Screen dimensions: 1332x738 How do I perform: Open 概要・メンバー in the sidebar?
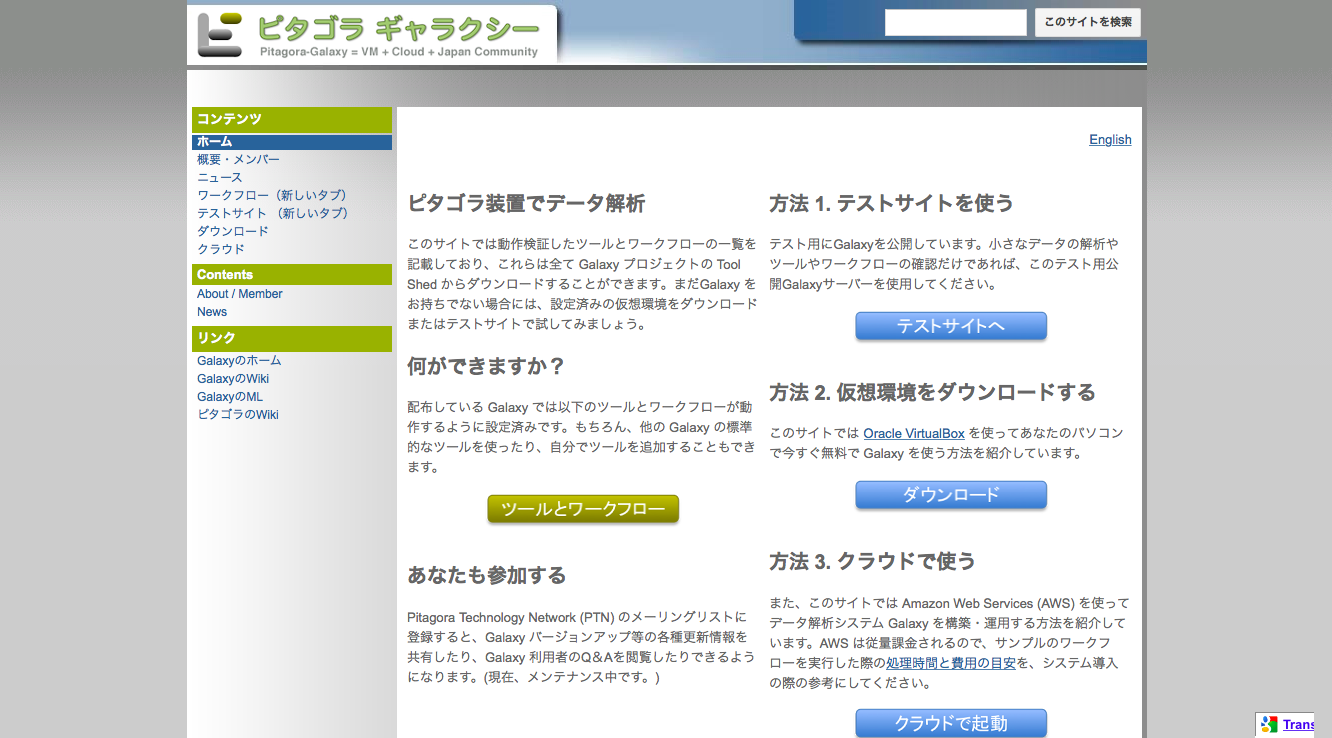[238, 160]
